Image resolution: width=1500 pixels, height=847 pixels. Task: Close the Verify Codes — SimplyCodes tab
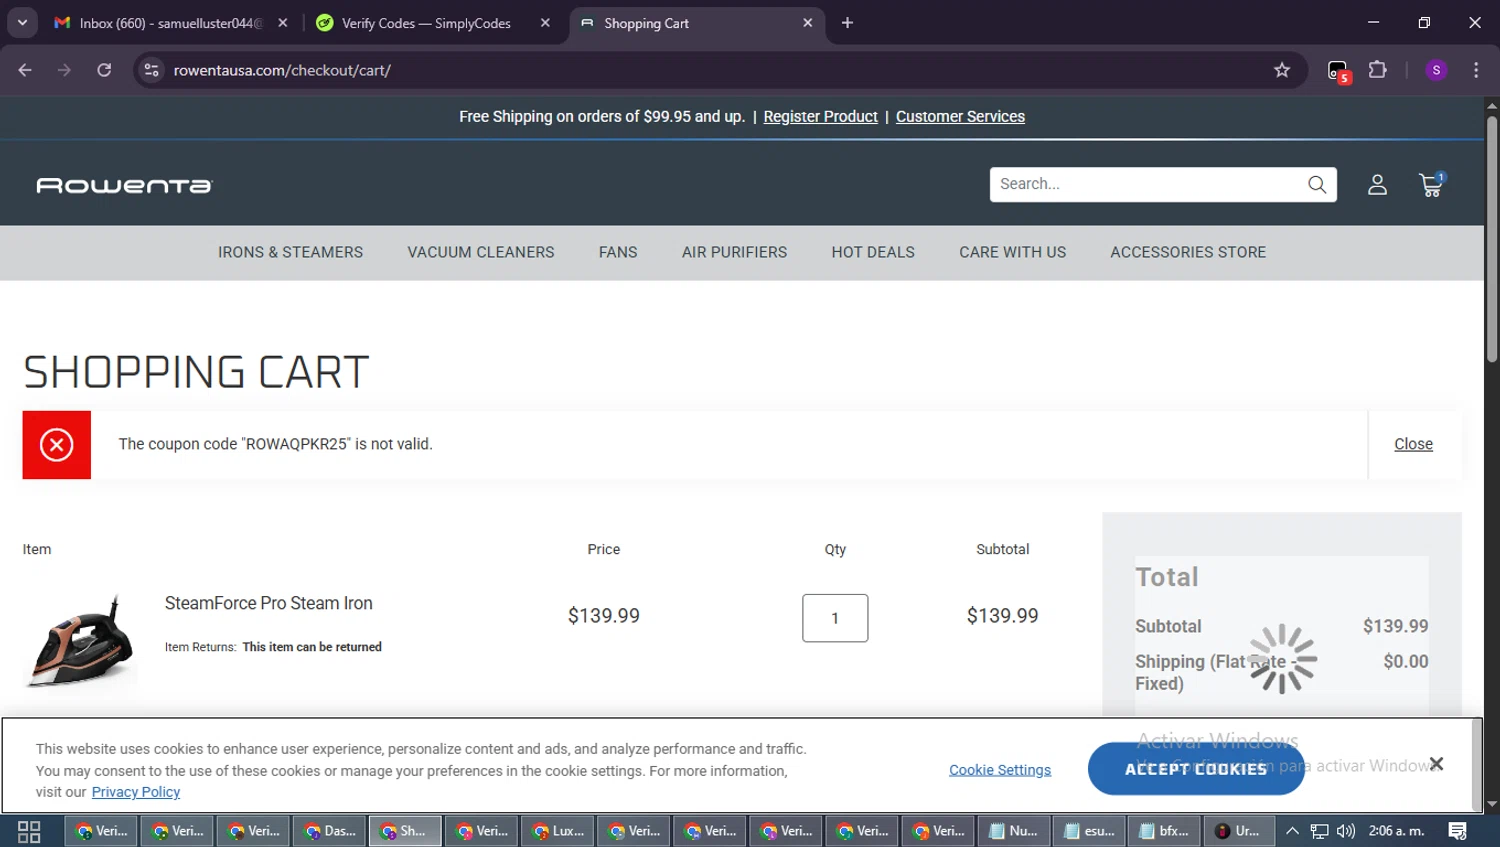pyautogui.click(x=545, y=23)
